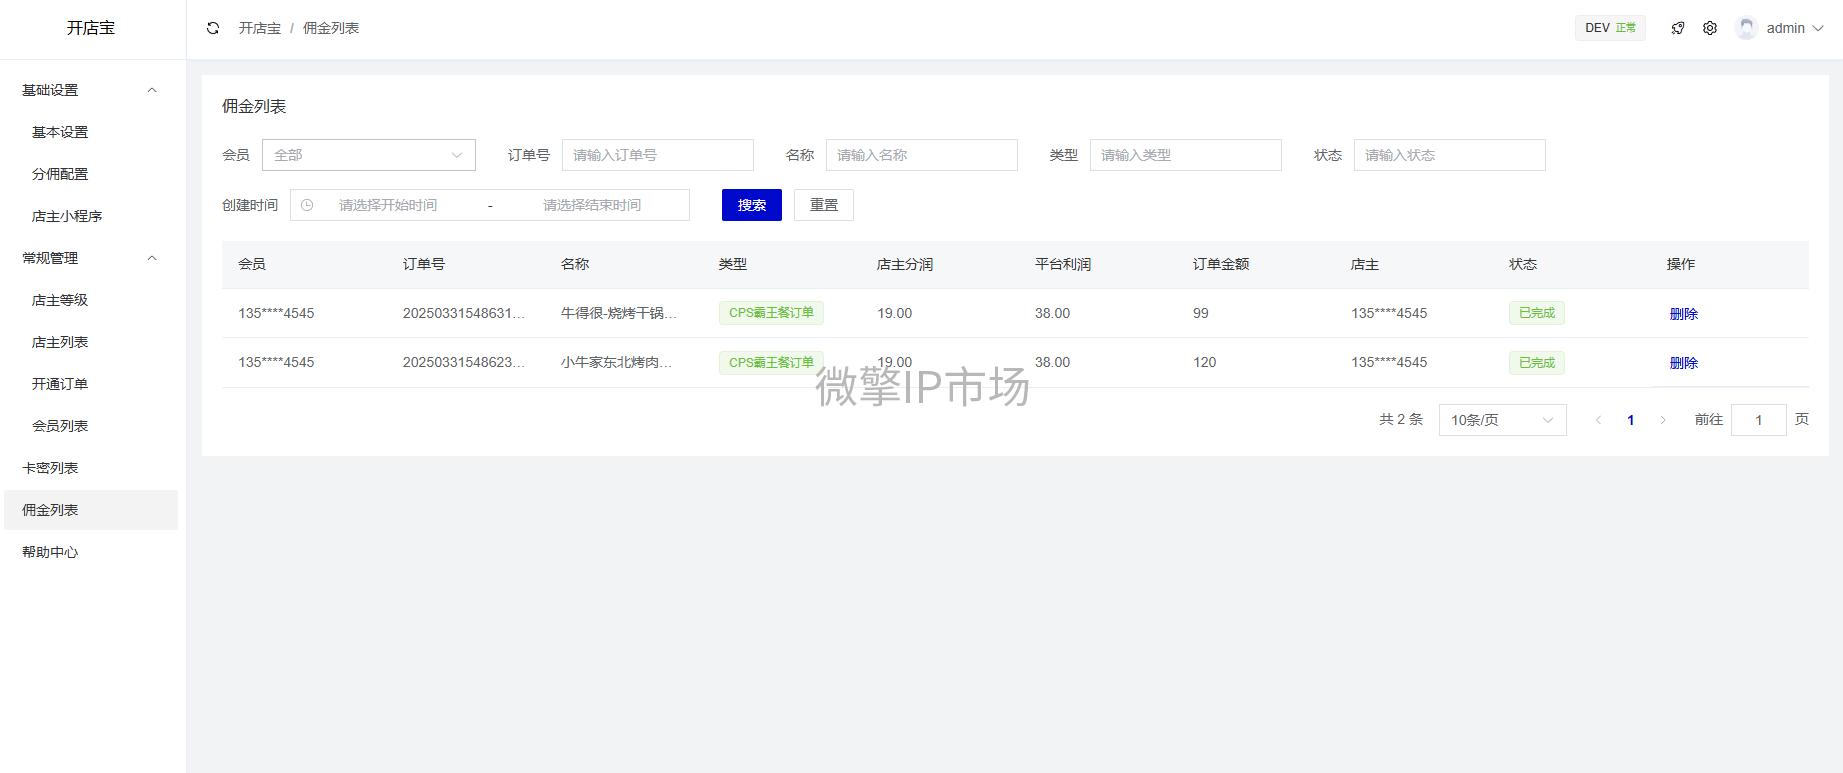Go to the previous page arrow
Screen dimensions: 1843x773
(1598, 420)
